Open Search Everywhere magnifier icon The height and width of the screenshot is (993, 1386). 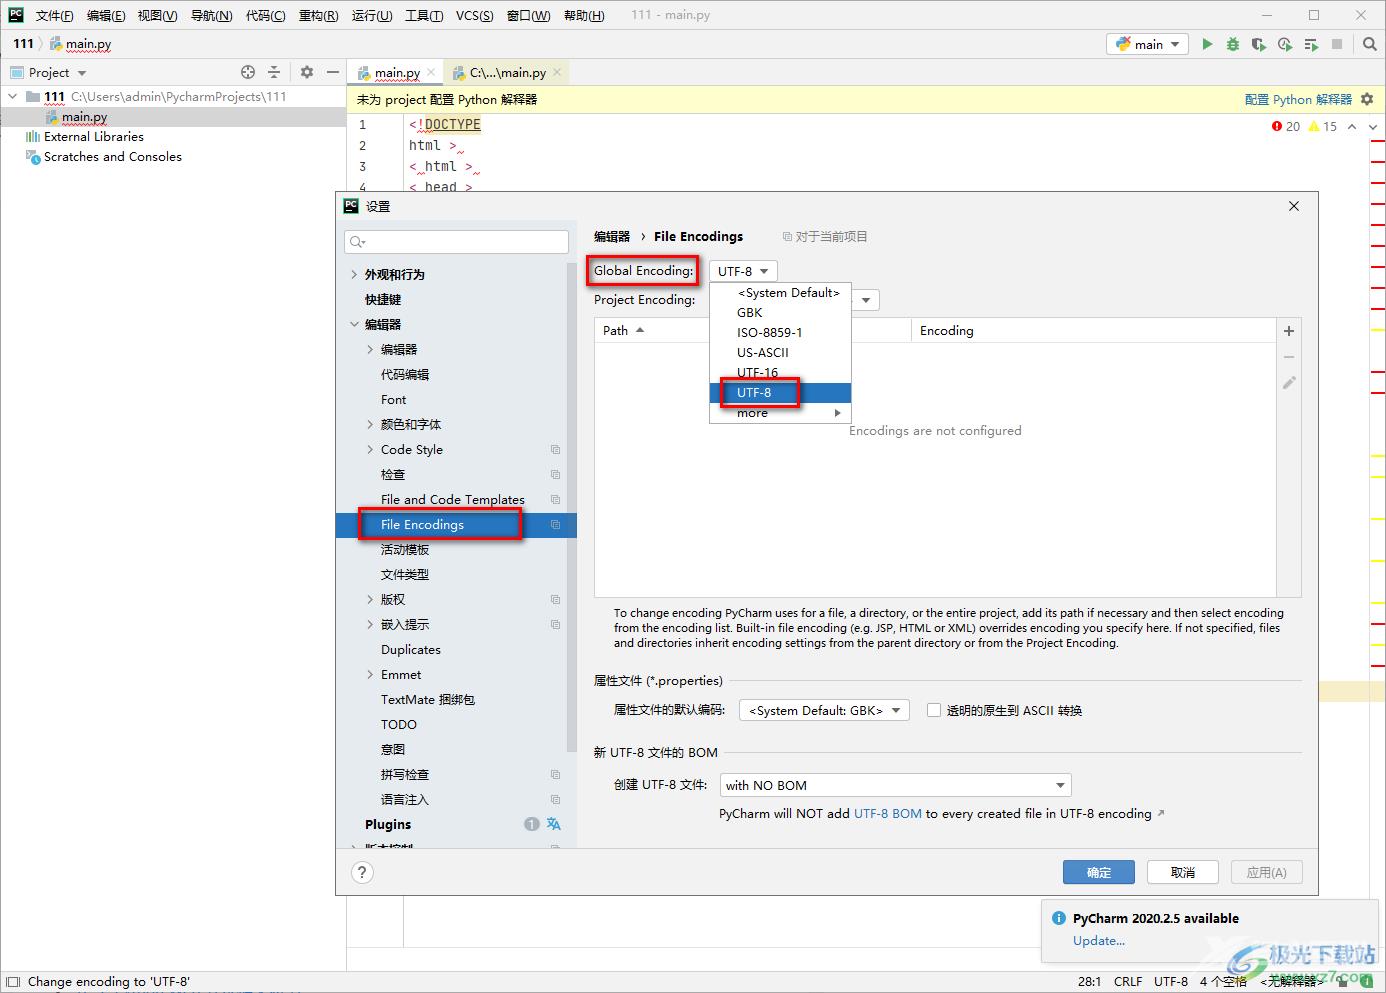pyautogui.click(x=1370, y=44)
